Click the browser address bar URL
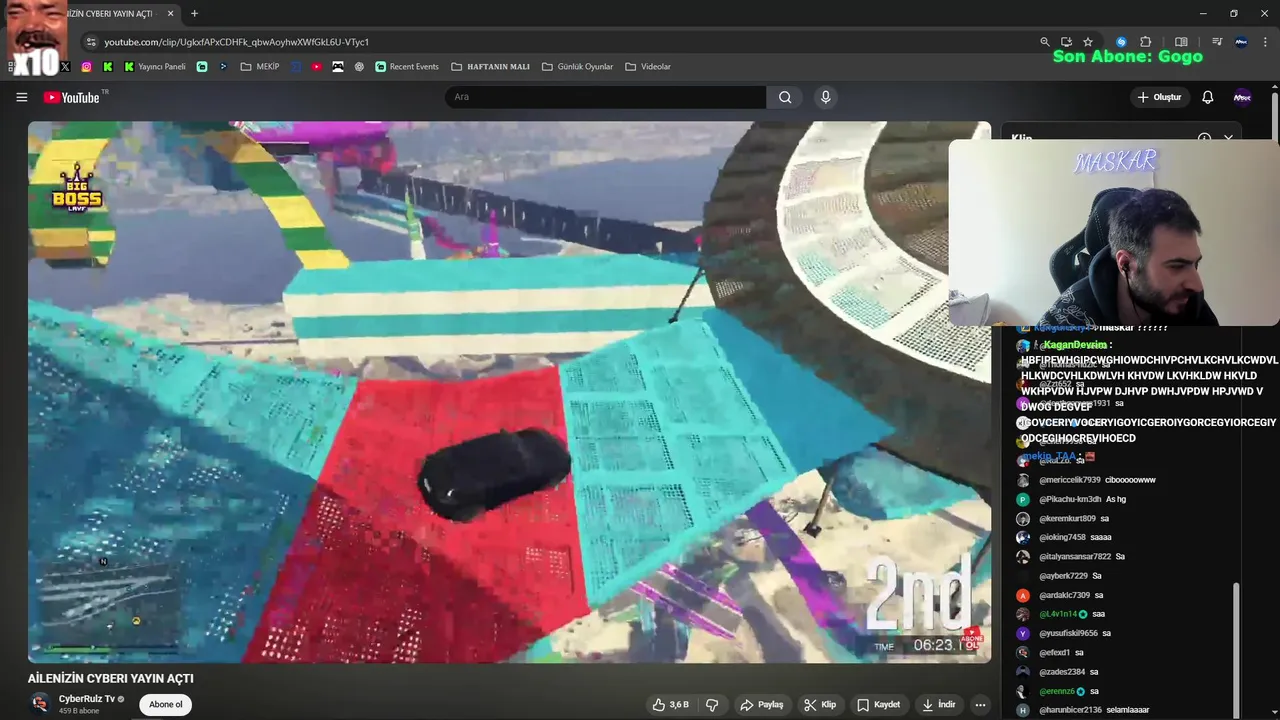This screenshot has width=1280, height=720. click(237, 42)
